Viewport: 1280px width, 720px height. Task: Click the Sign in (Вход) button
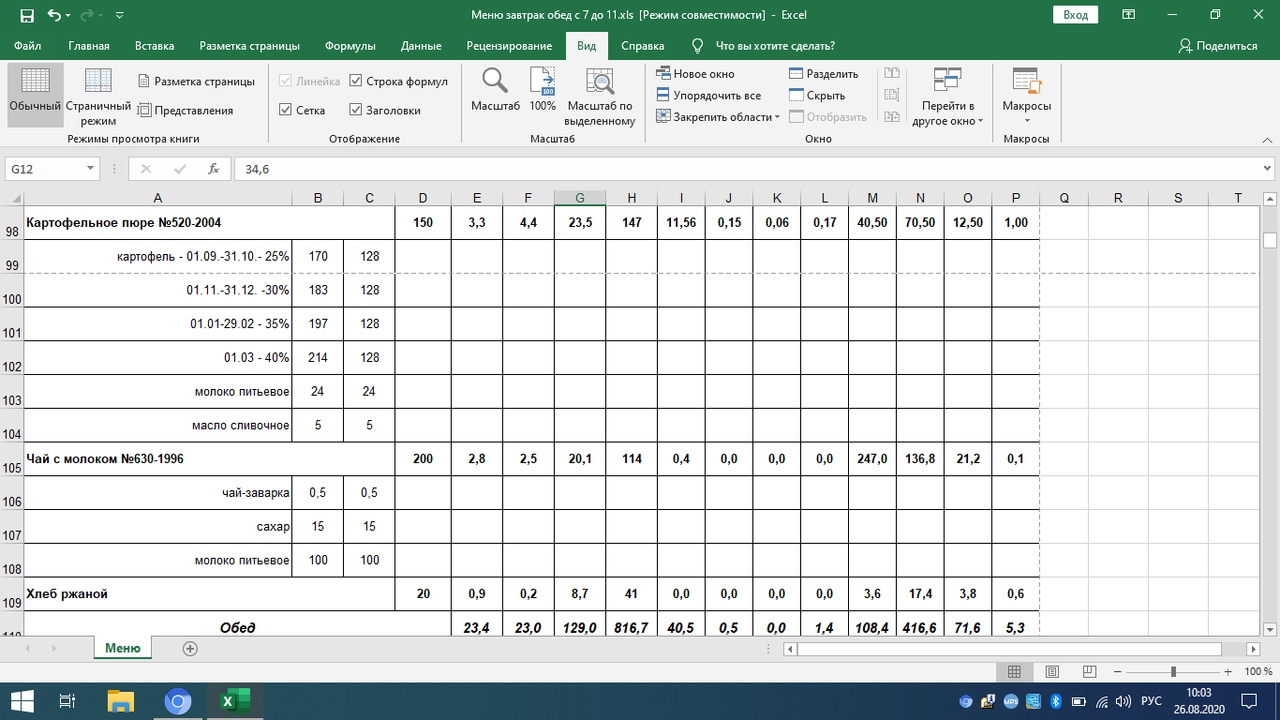tap(1075, 15)
